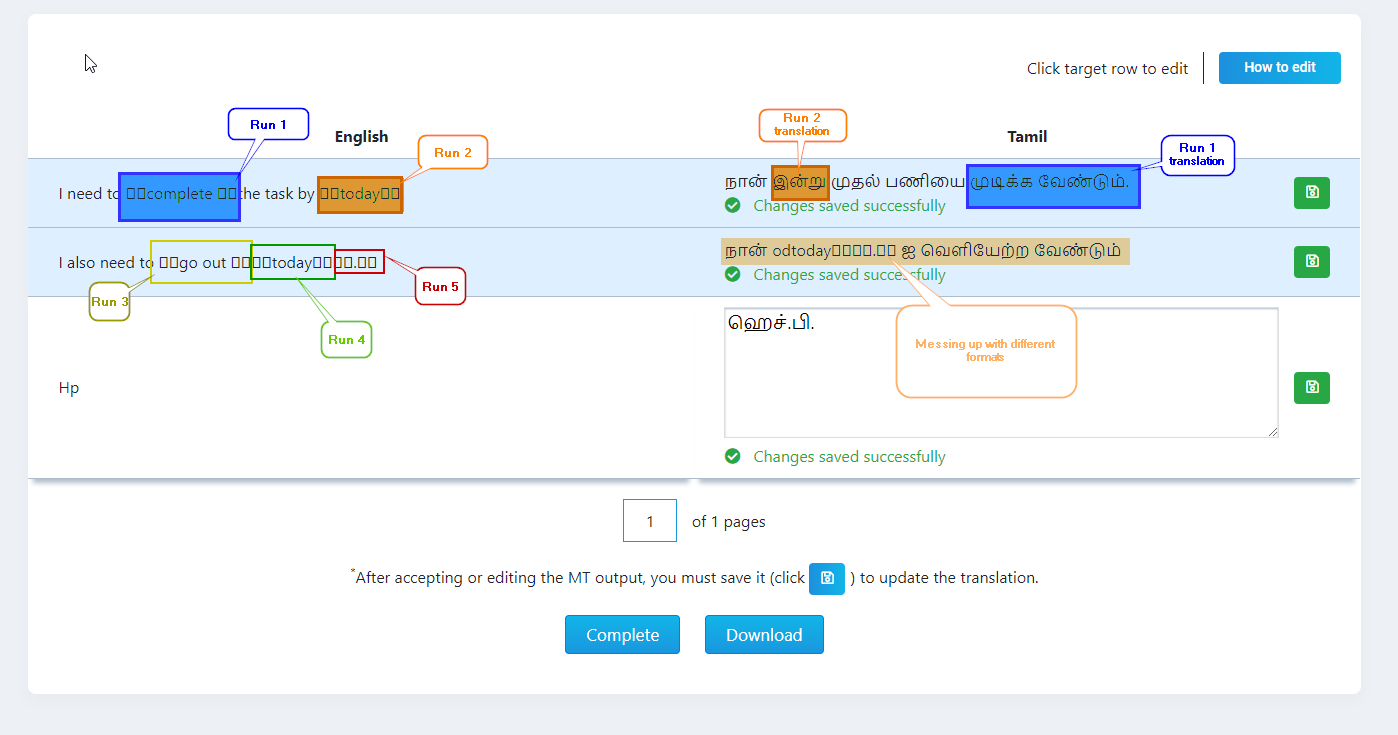Click the "Messing up with different formats" bubble
The image size is (1398, 735).
[x=986, y=350]
